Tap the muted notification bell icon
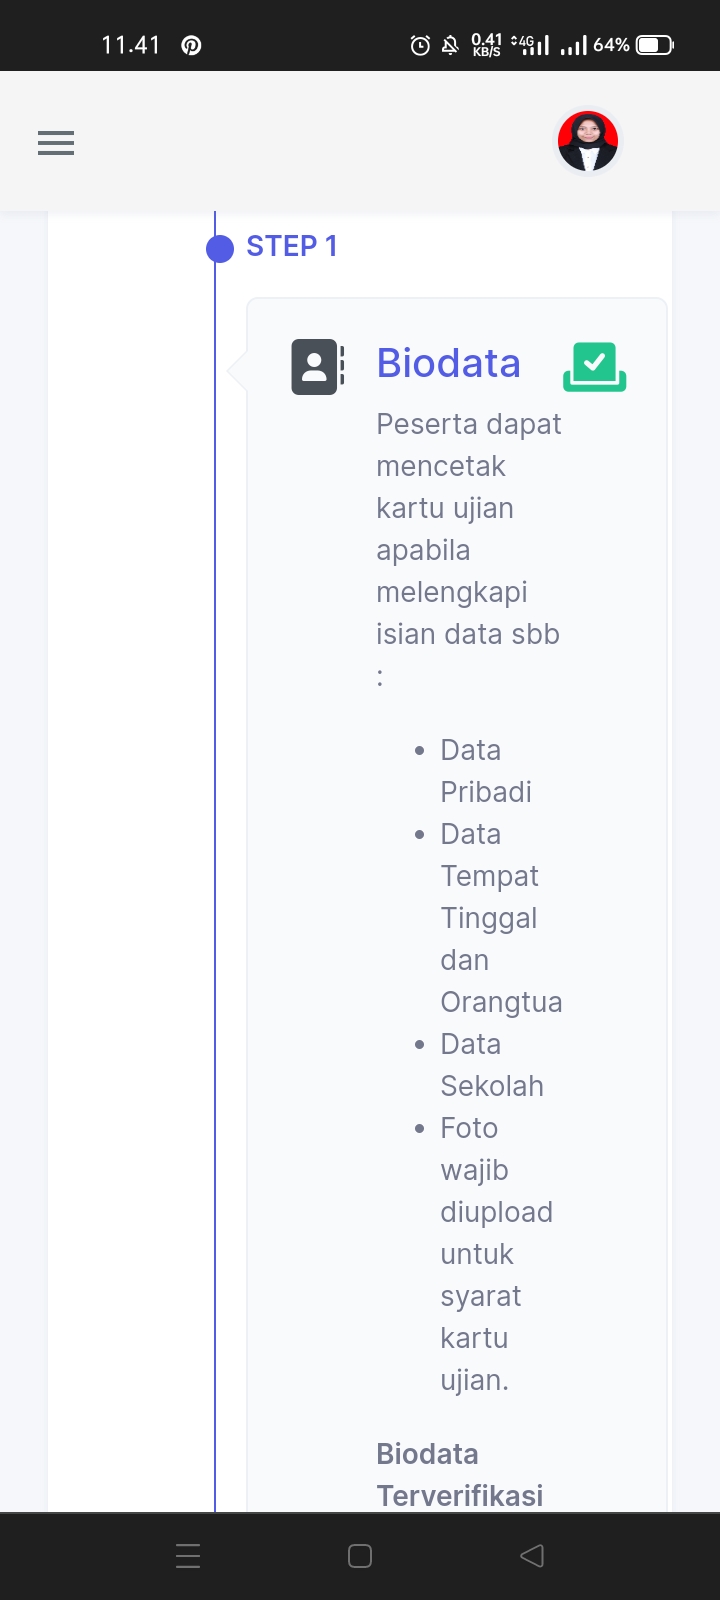Viewport: 720px width, 1600px height. click(450, 45)
